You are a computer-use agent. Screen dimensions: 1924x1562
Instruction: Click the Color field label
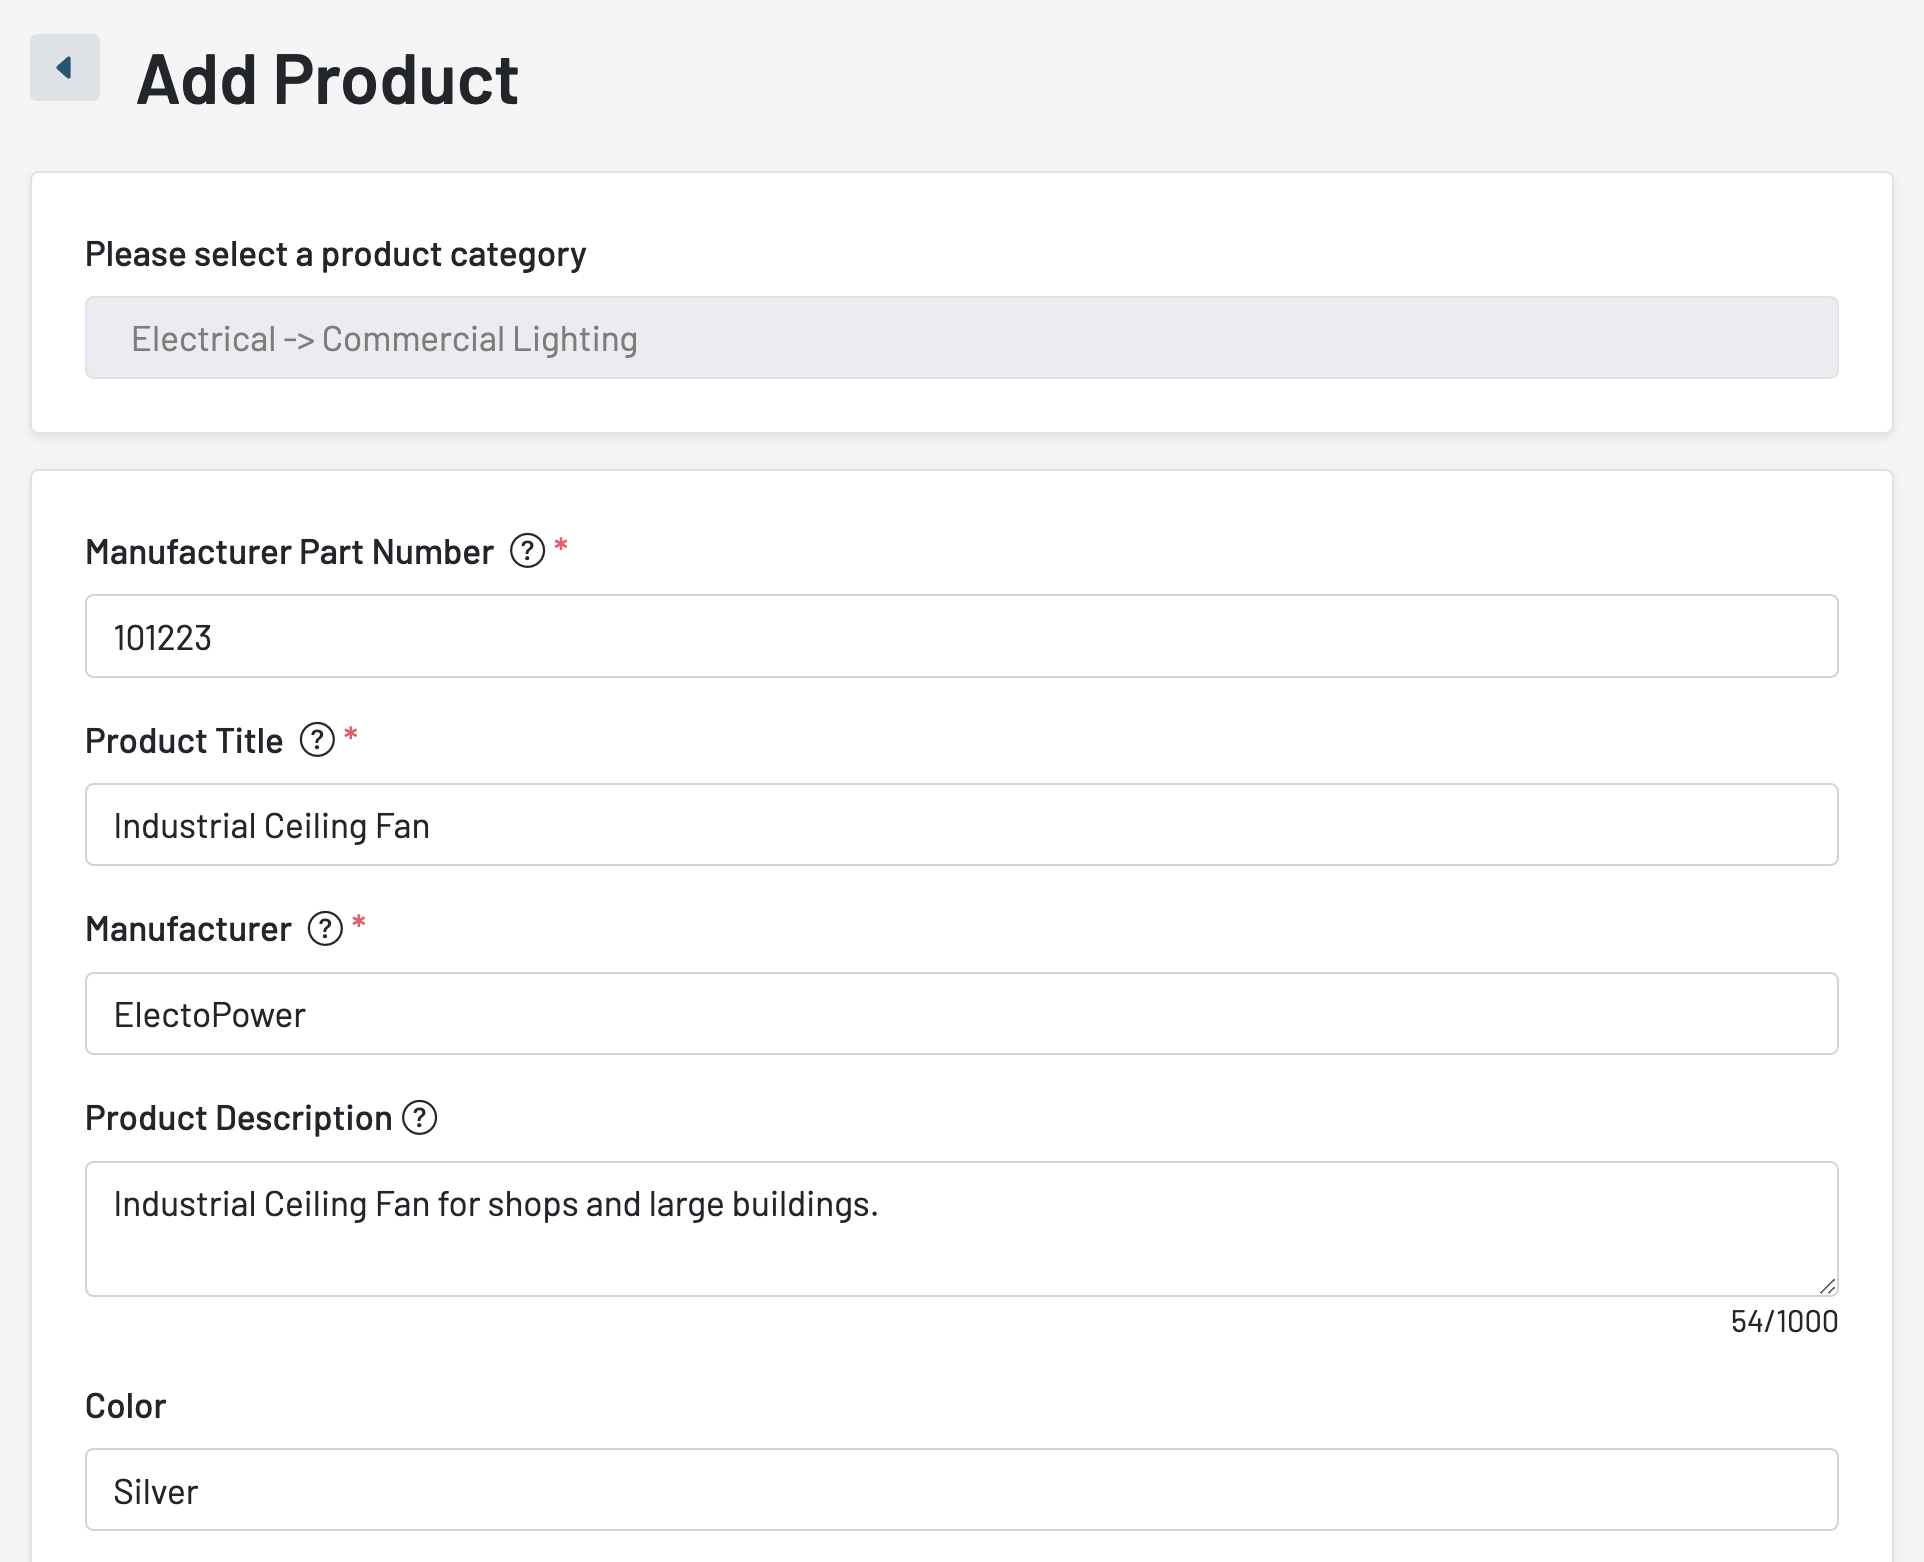coord(125,1406)
